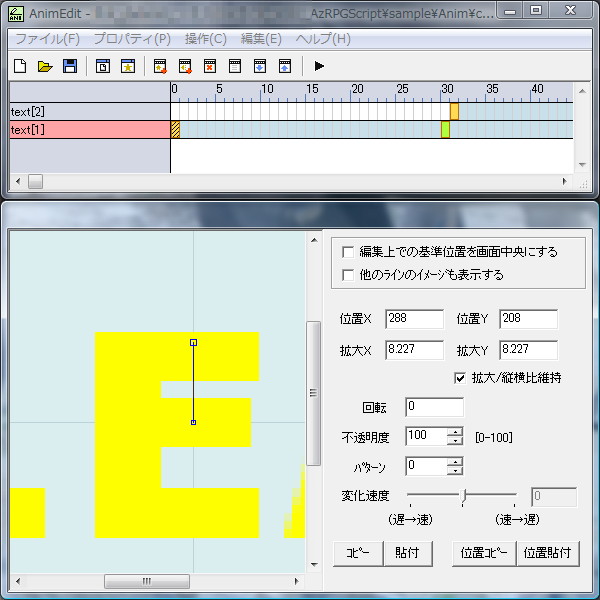The image size is (600, 600).
Task: Select the text[2] timeline row
Action: [x=90, y=112]
